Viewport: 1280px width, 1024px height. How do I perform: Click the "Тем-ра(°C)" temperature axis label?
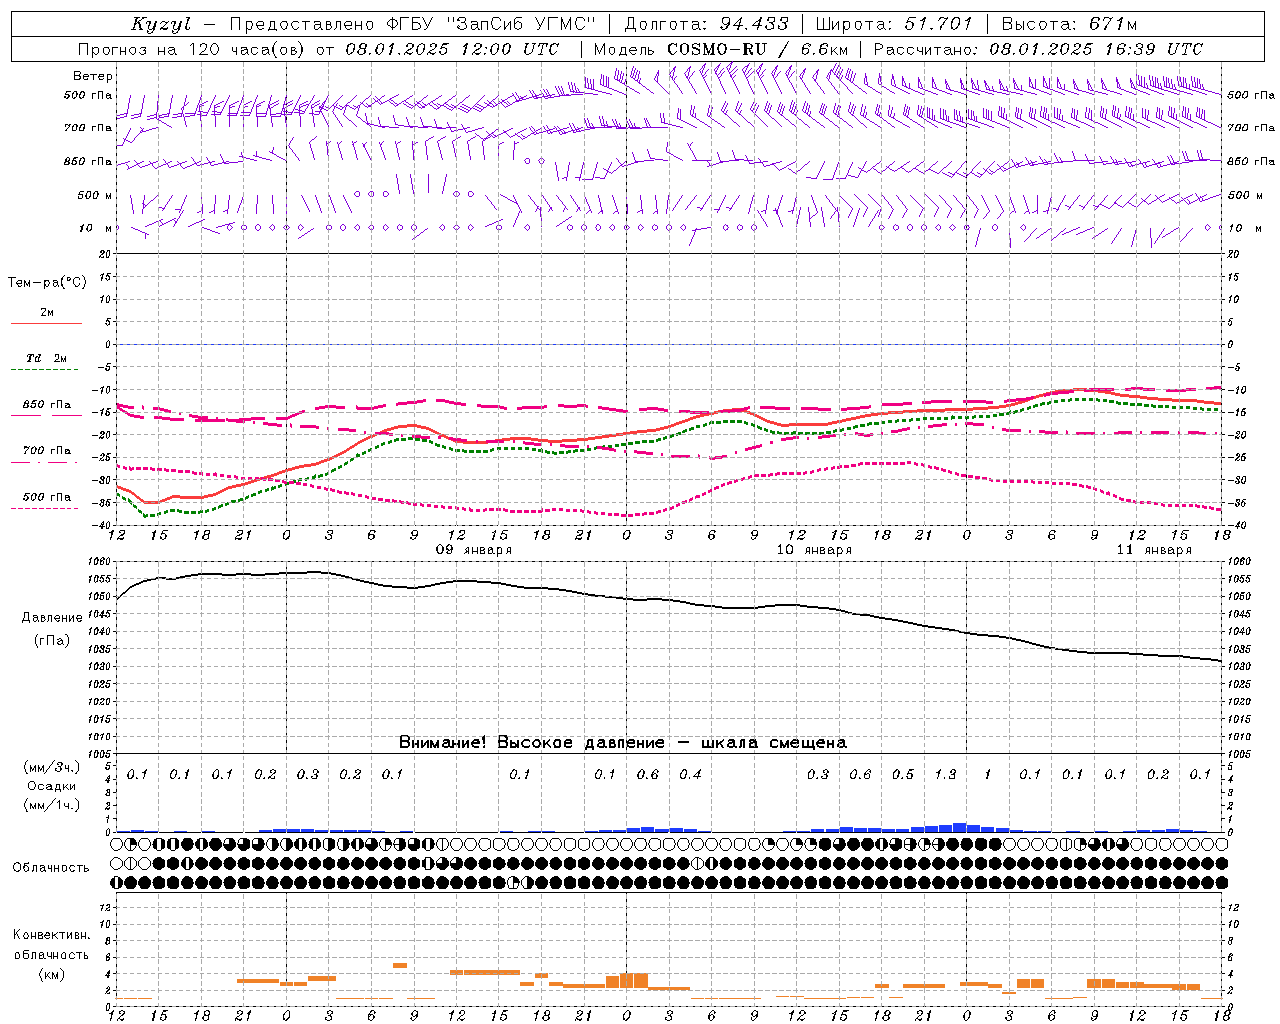pyautogui.click(x=47, y=283)
